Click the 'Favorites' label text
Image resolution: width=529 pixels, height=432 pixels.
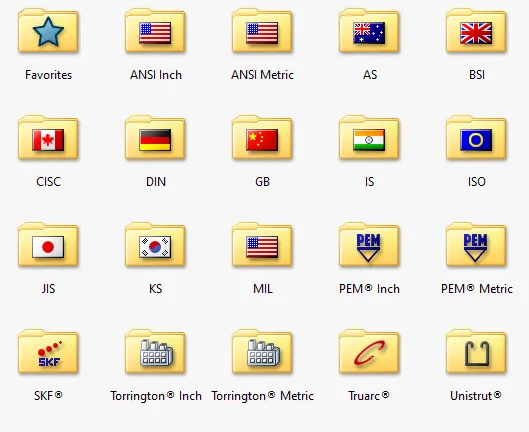pyautogui.click(x=49, y=75)
